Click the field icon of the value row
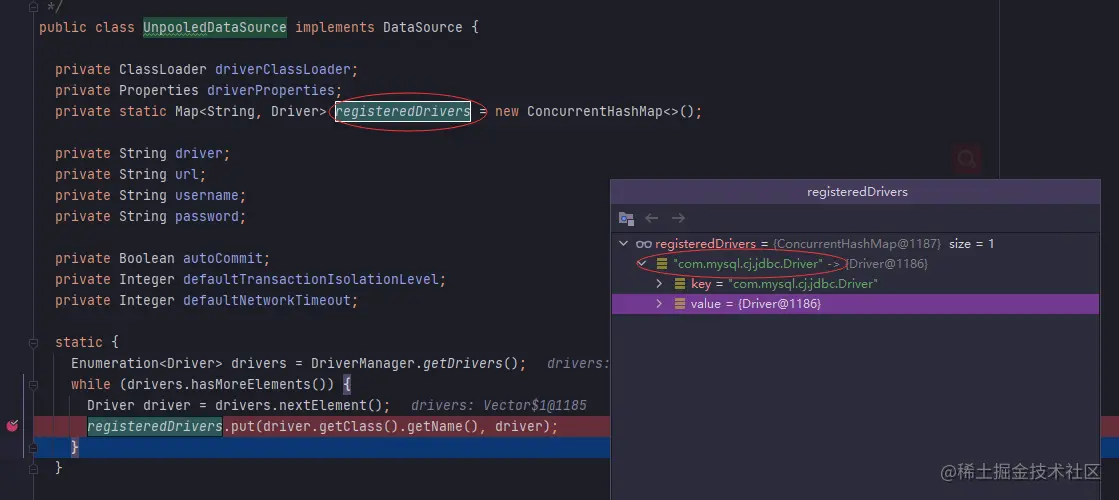The height and width of the screenshot is (500, 1119). [679, 304]
